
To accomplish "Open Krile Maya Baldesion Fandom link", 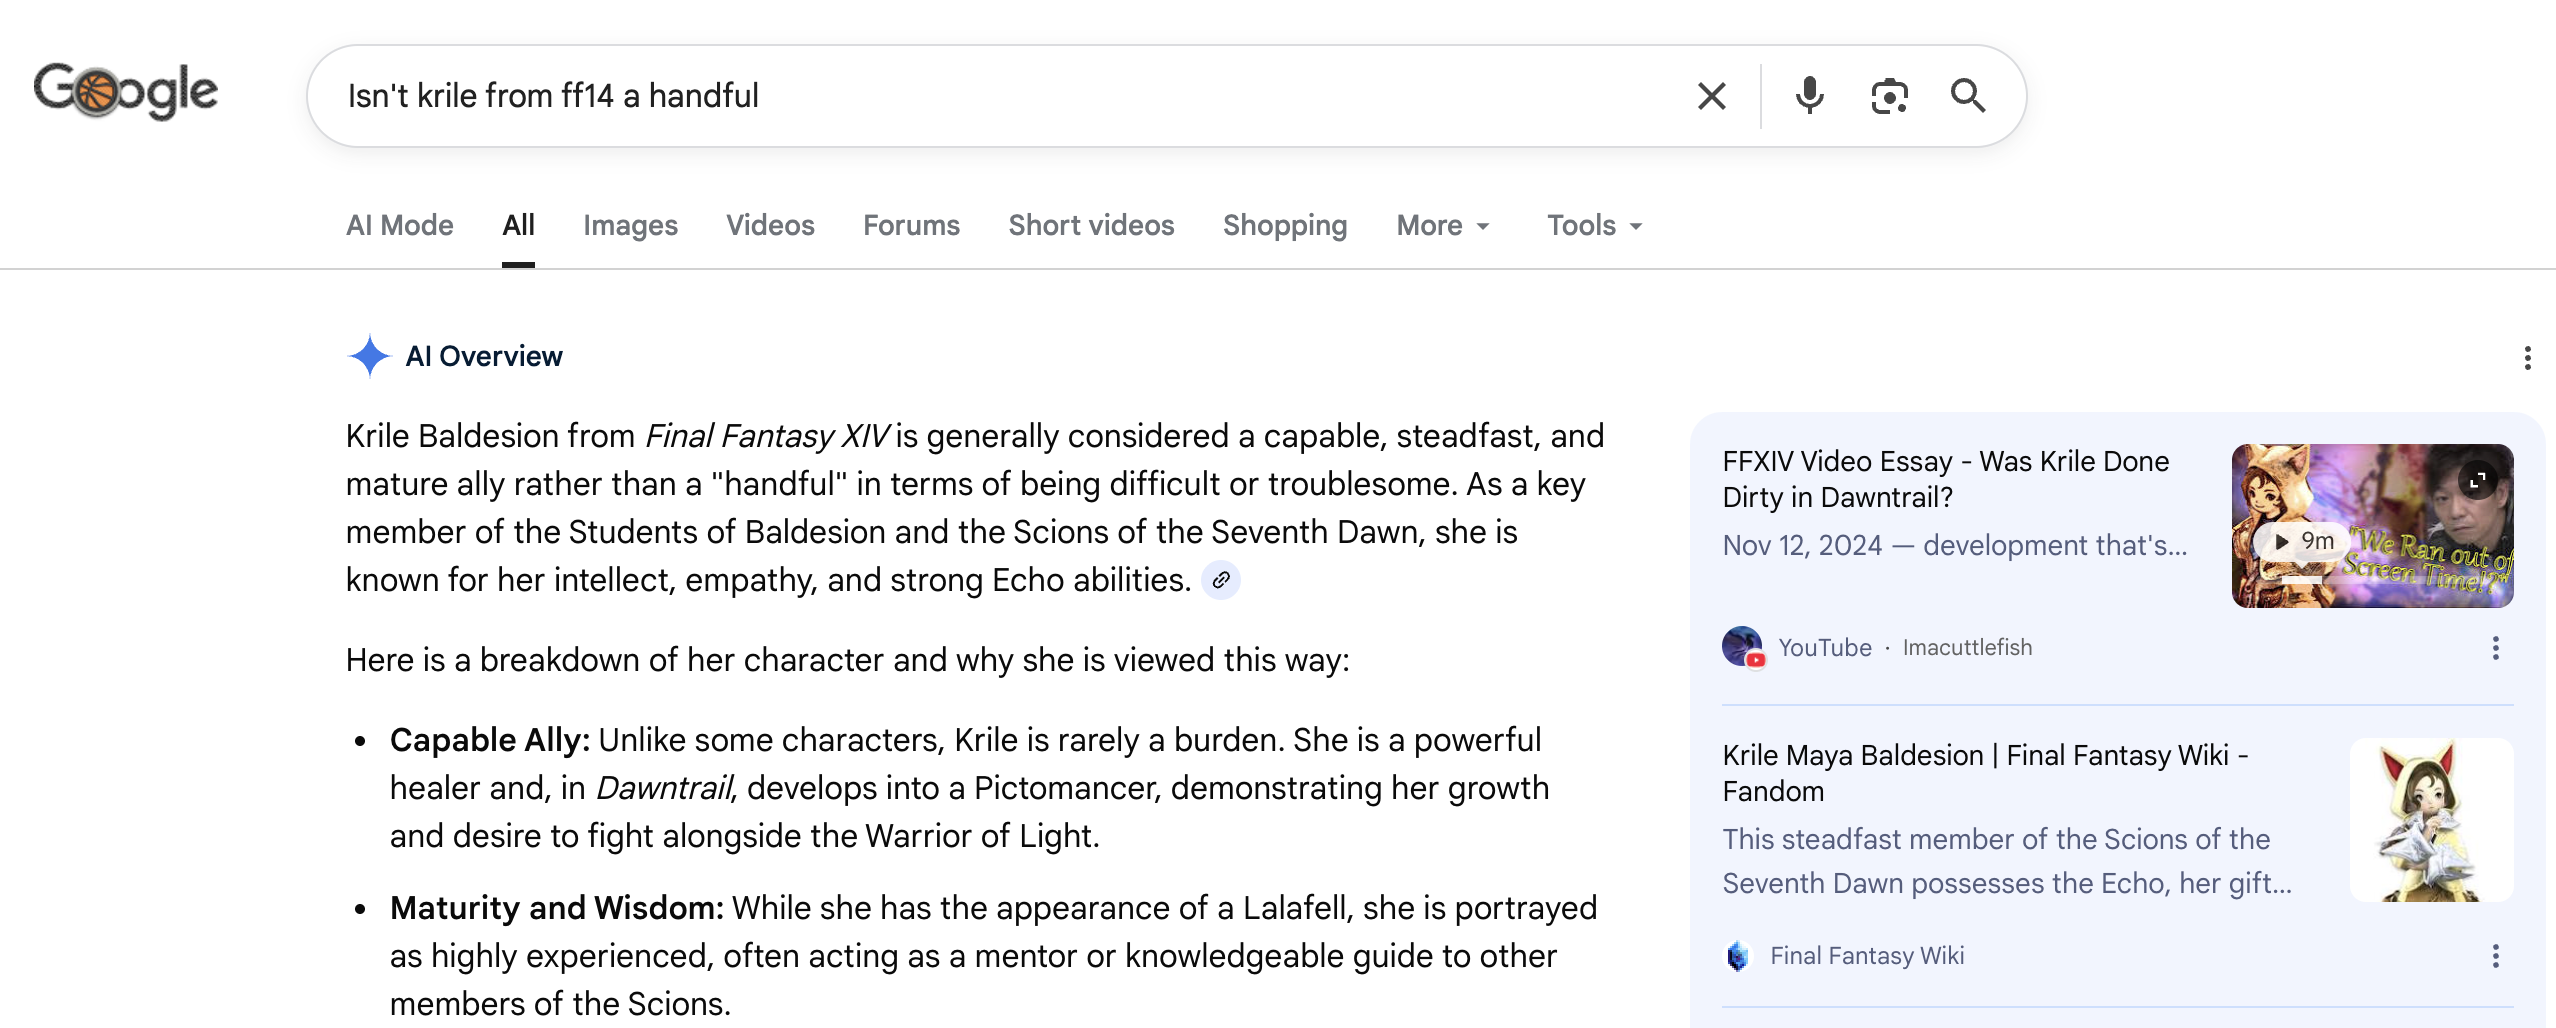I will click(1985, 773).
